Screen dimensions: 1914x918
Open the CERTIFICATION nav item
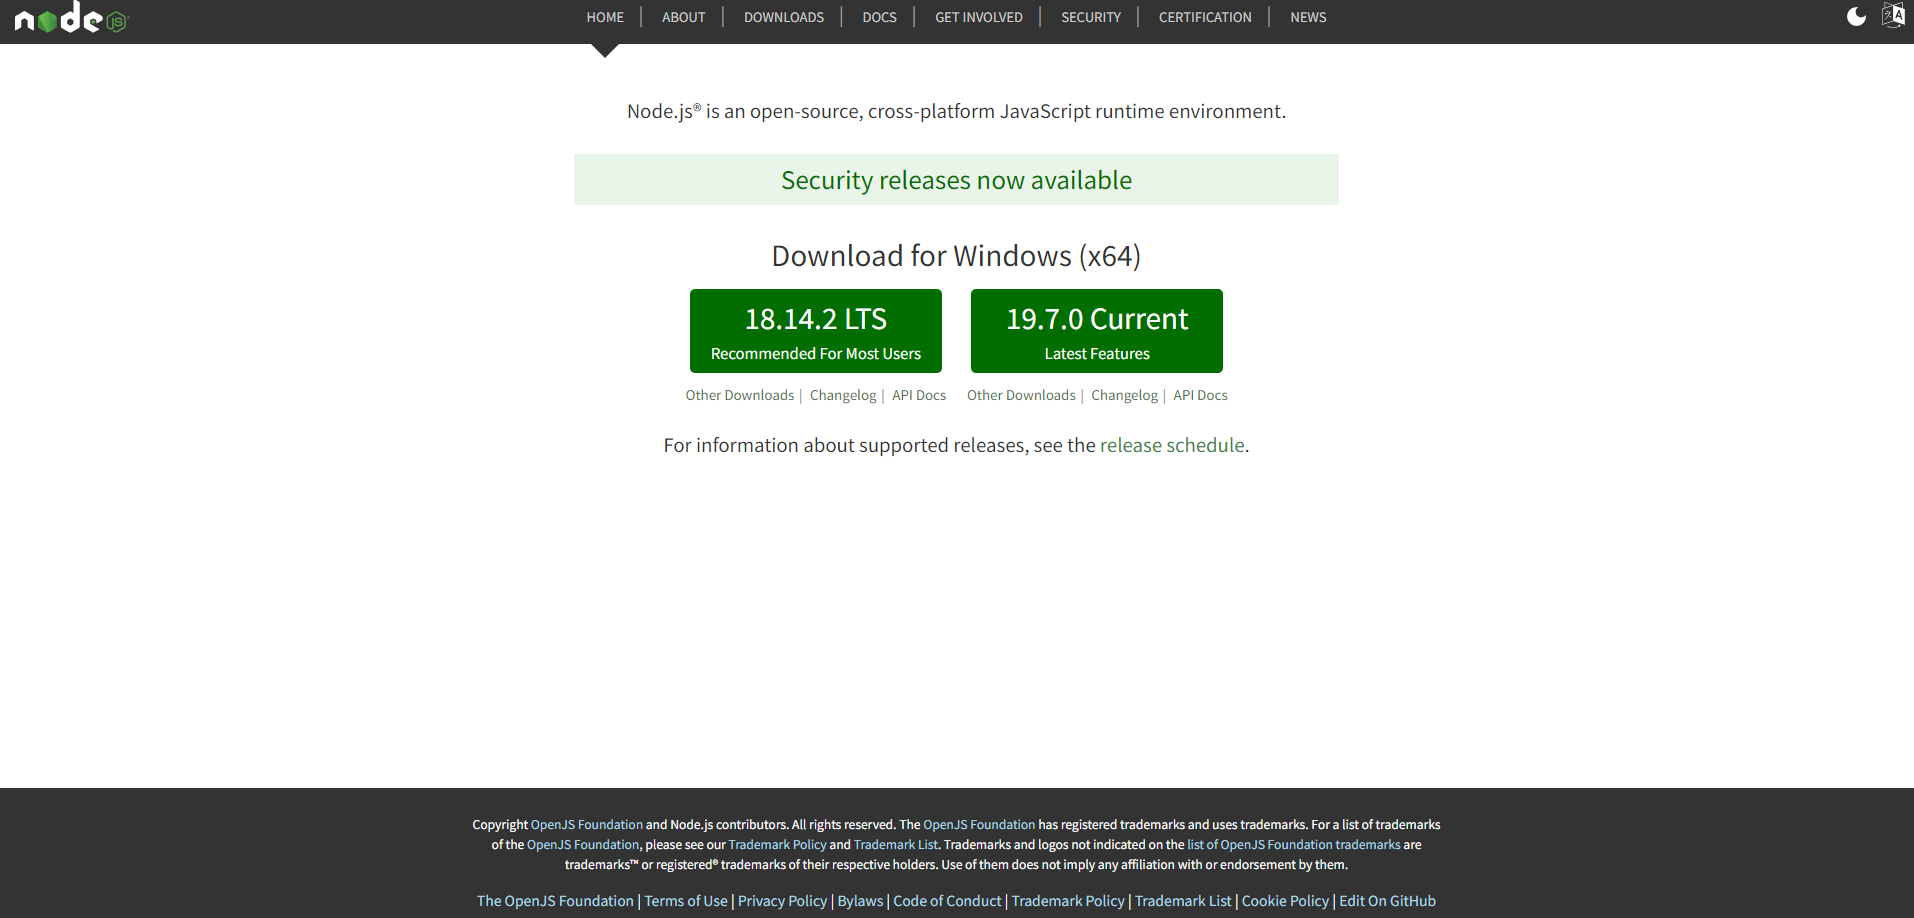pos(1205,17)
